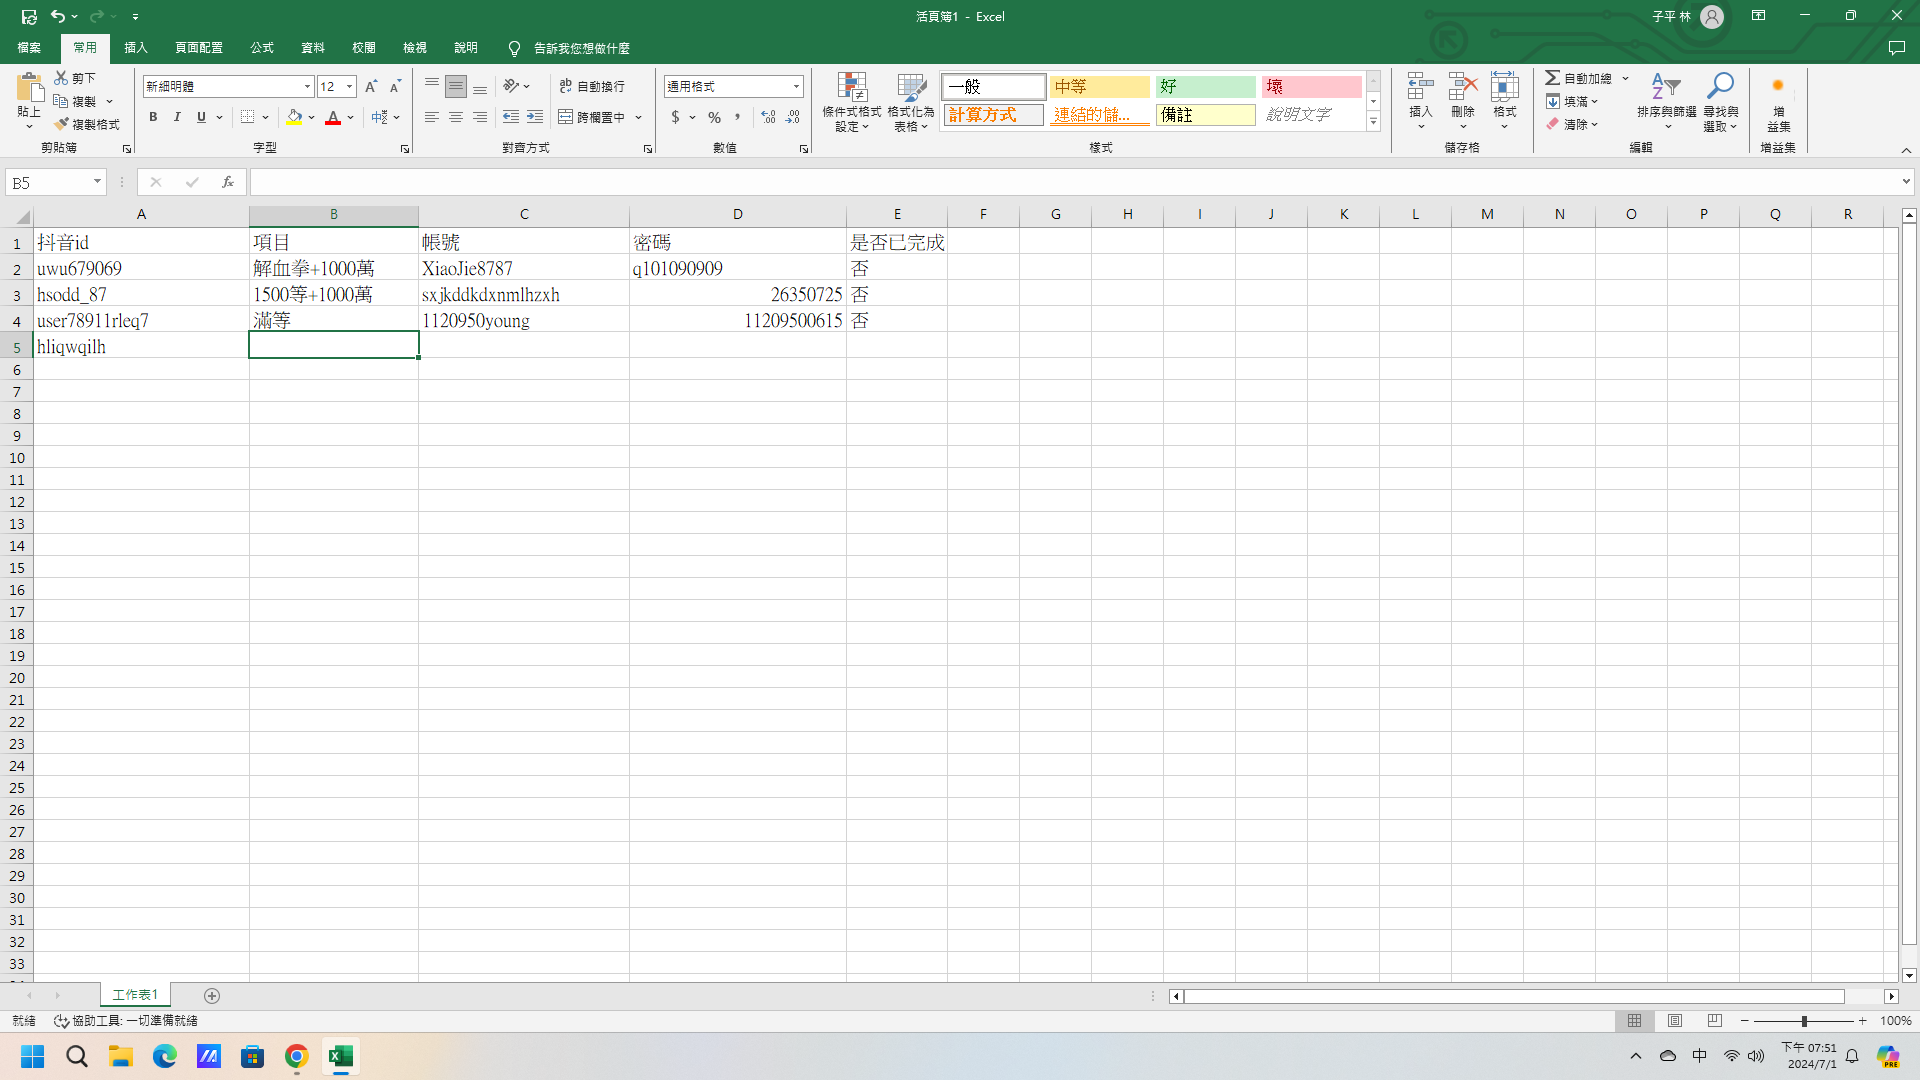
Task: Decrease font size with the smaller A icon
Action: point(395,87)
